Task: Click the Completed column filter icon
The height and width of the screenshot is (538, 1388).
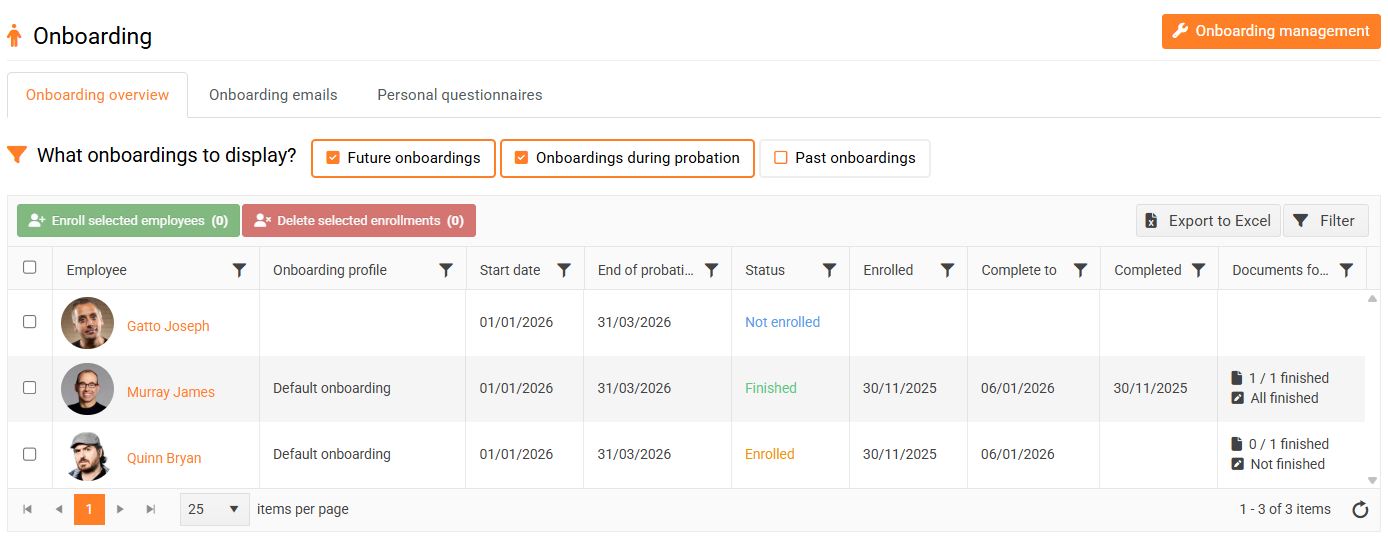Action: pos(1198,270)
